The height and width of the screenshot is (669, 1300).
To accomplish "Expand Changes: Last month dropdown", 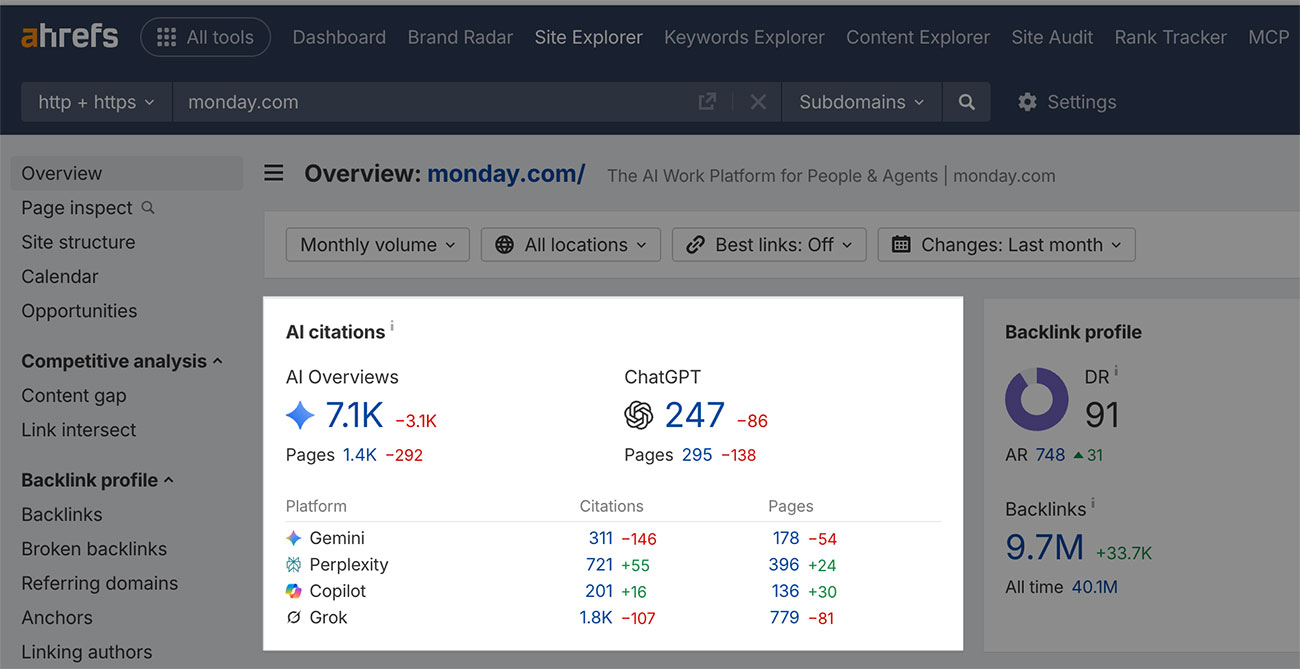I will tap(1006, 245).
